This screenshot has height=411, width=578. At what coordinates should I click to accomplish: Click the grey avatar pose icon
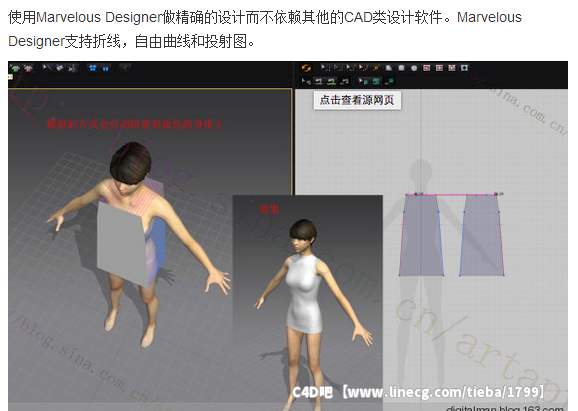point(73,68)
